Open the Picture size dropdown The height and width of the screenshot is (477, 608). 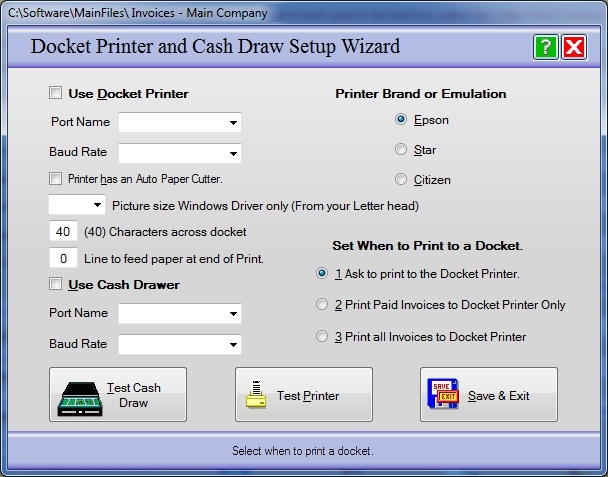point(77,205)
